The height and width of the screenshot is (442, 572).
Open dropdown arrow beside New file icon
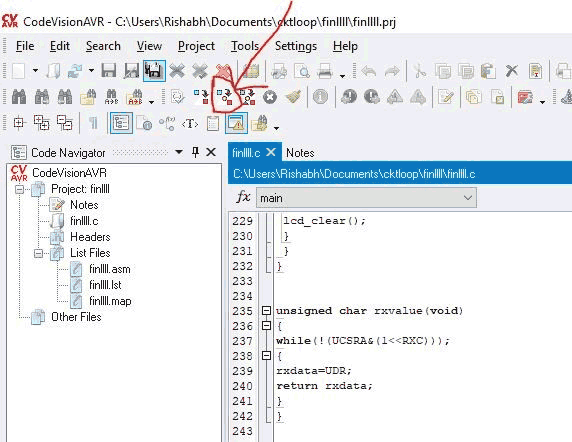[35, 71]
